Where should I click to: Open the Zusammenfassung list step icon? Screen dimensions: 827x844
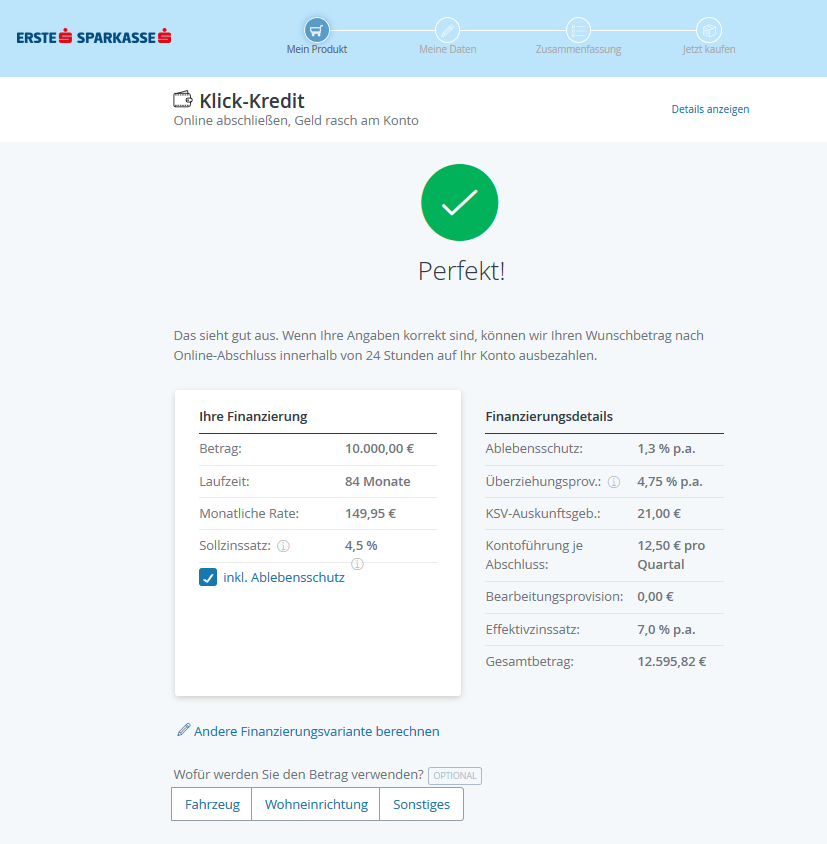577,28
